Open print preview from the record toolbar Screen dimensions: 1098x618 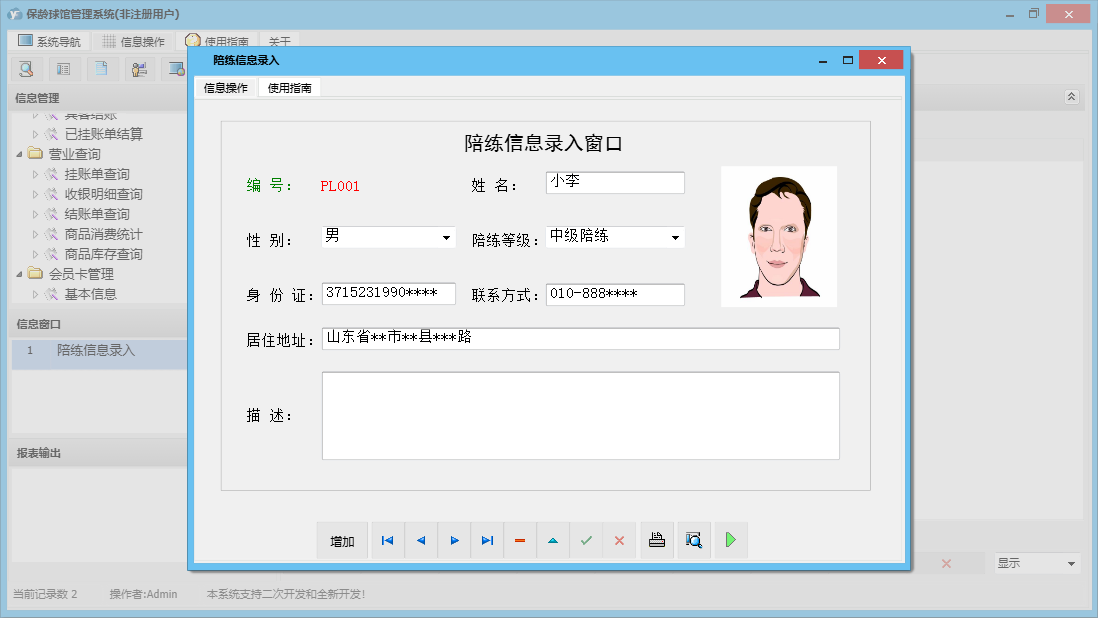[x=693, y=540]
